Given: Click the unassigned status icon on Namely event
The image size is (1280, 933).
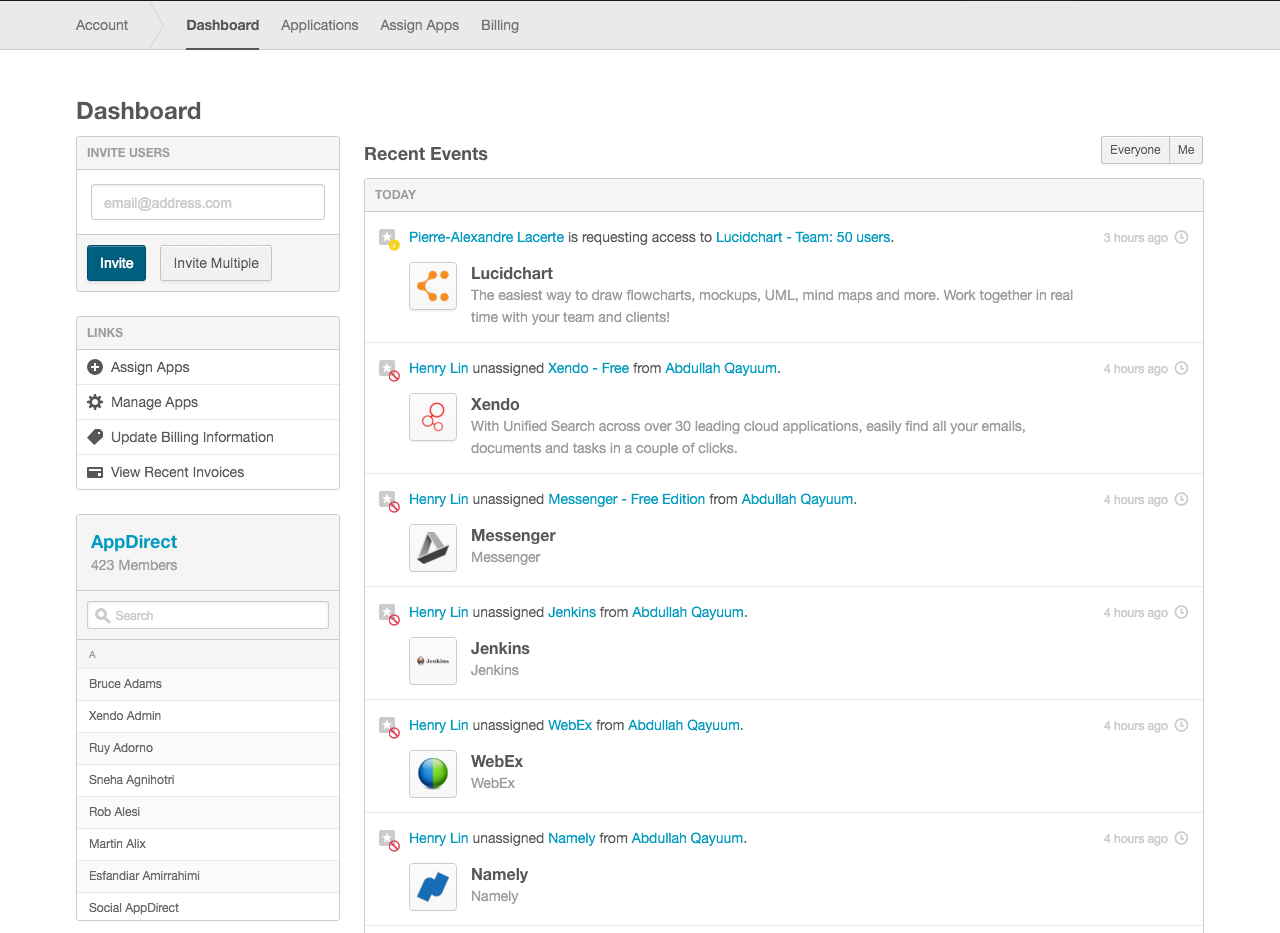Looking at the screenshot, I should click(389, 840).
